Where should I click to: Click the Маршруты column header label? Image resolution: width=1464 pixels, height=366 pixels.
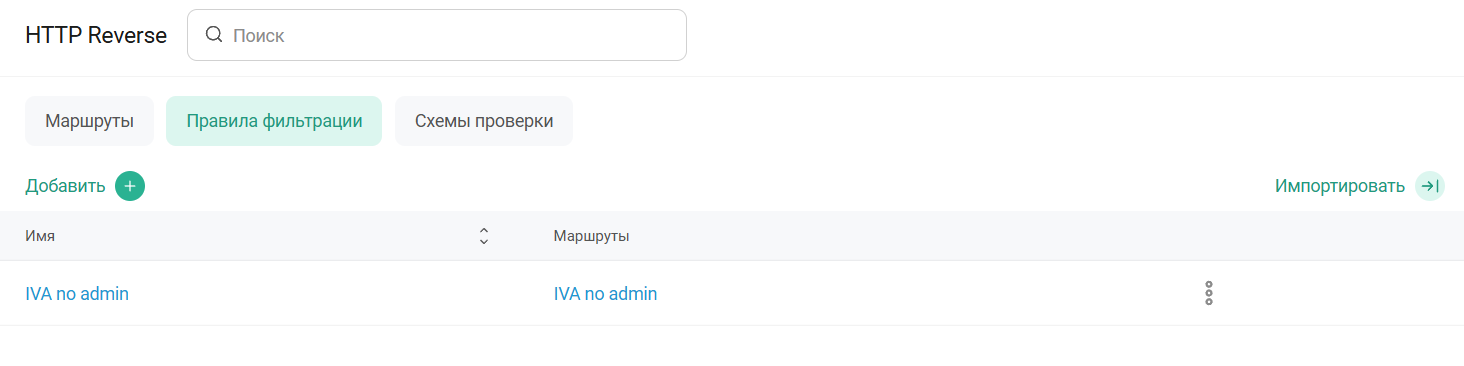591,236
